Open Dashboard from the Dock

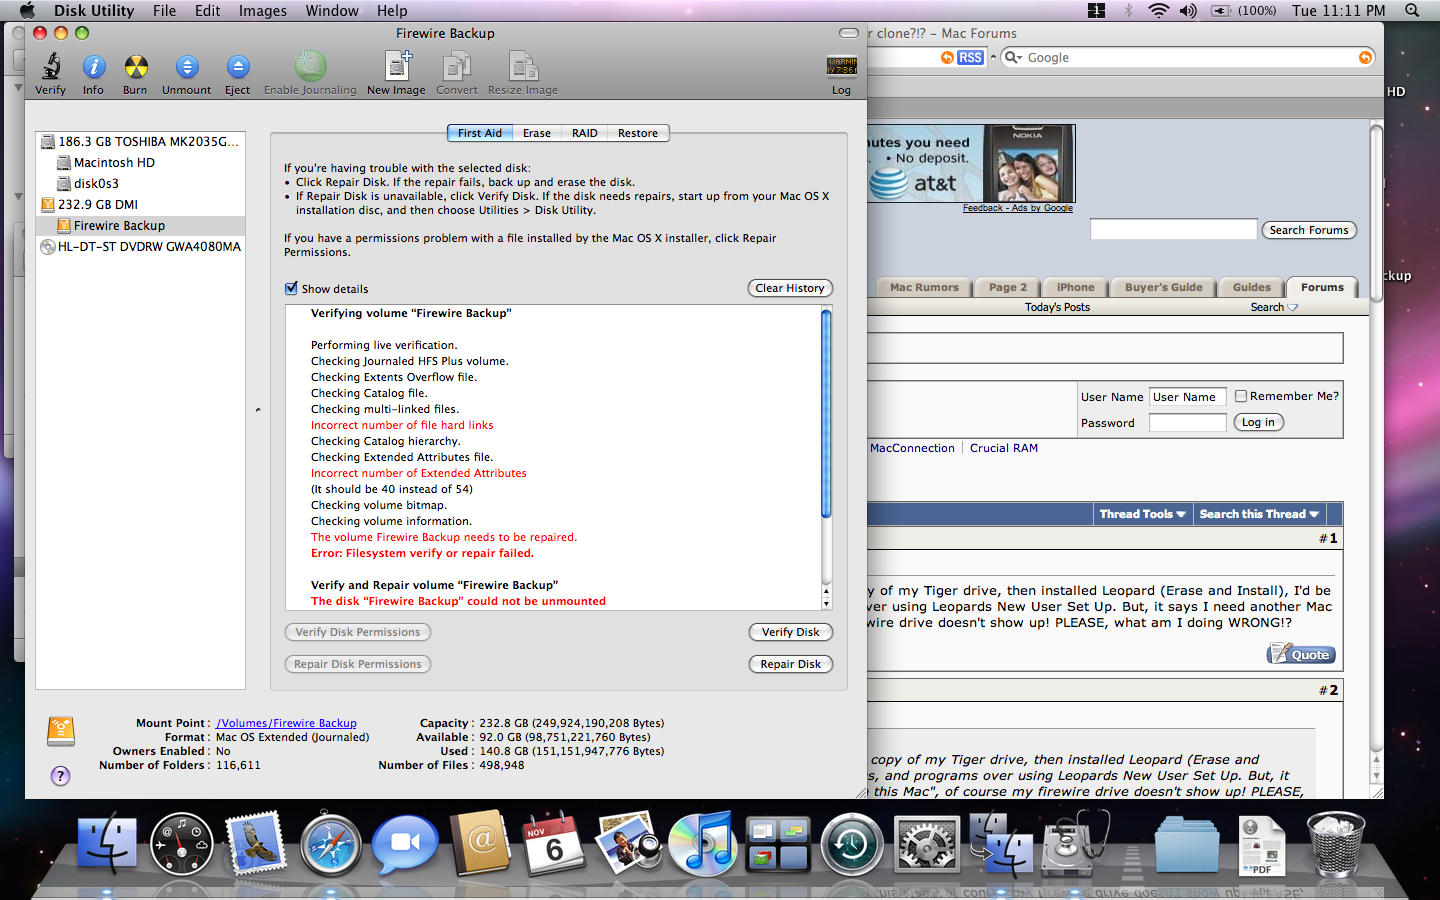(x=182, y=844)
